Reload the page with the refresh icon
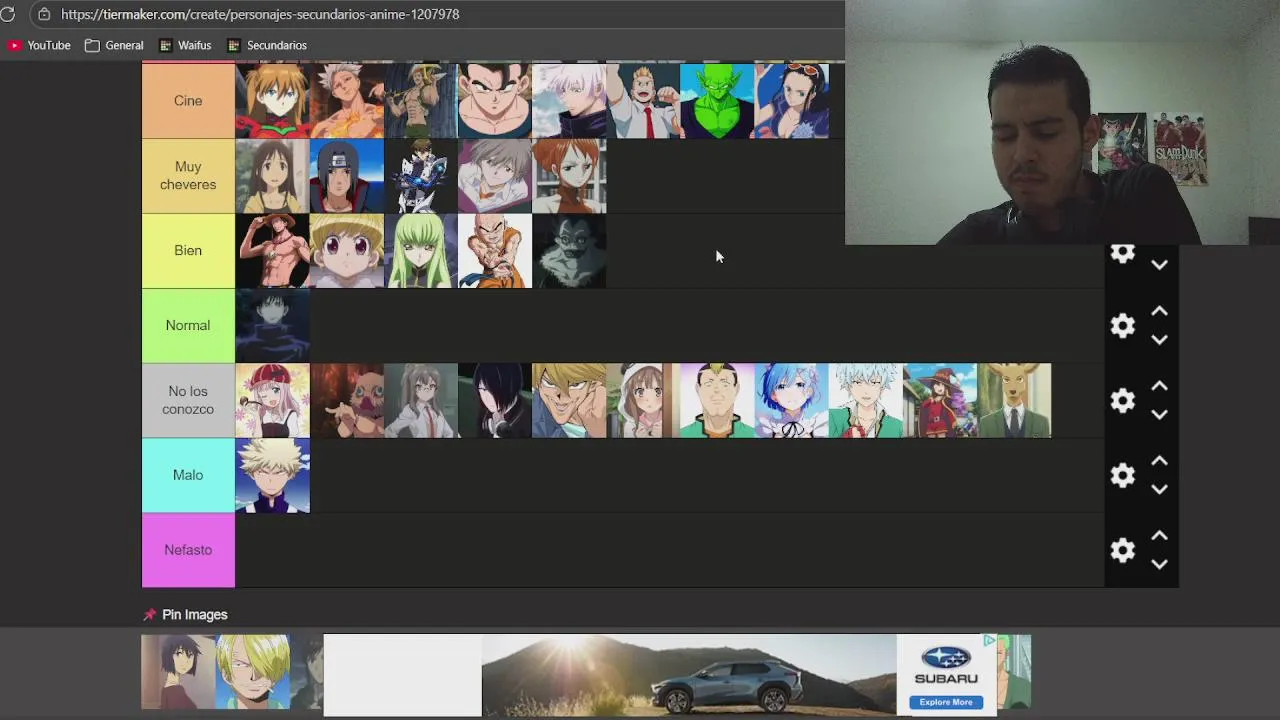This screenshot has height=720, width=1280. [8, 14]
